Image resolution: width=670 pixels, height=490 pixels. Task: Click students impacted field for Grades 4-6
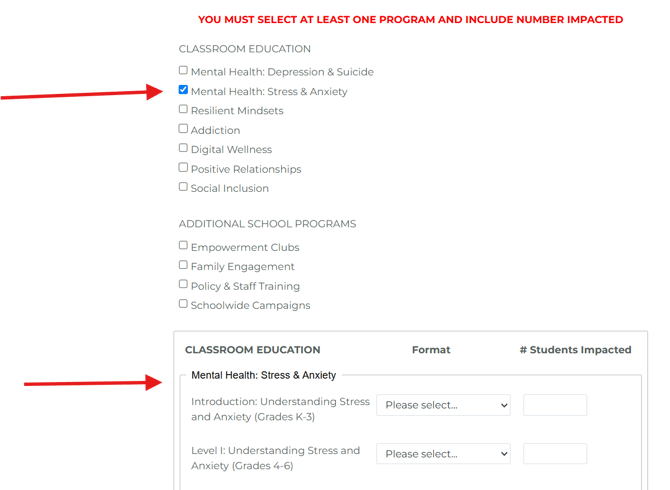click(x=555, y=454)
